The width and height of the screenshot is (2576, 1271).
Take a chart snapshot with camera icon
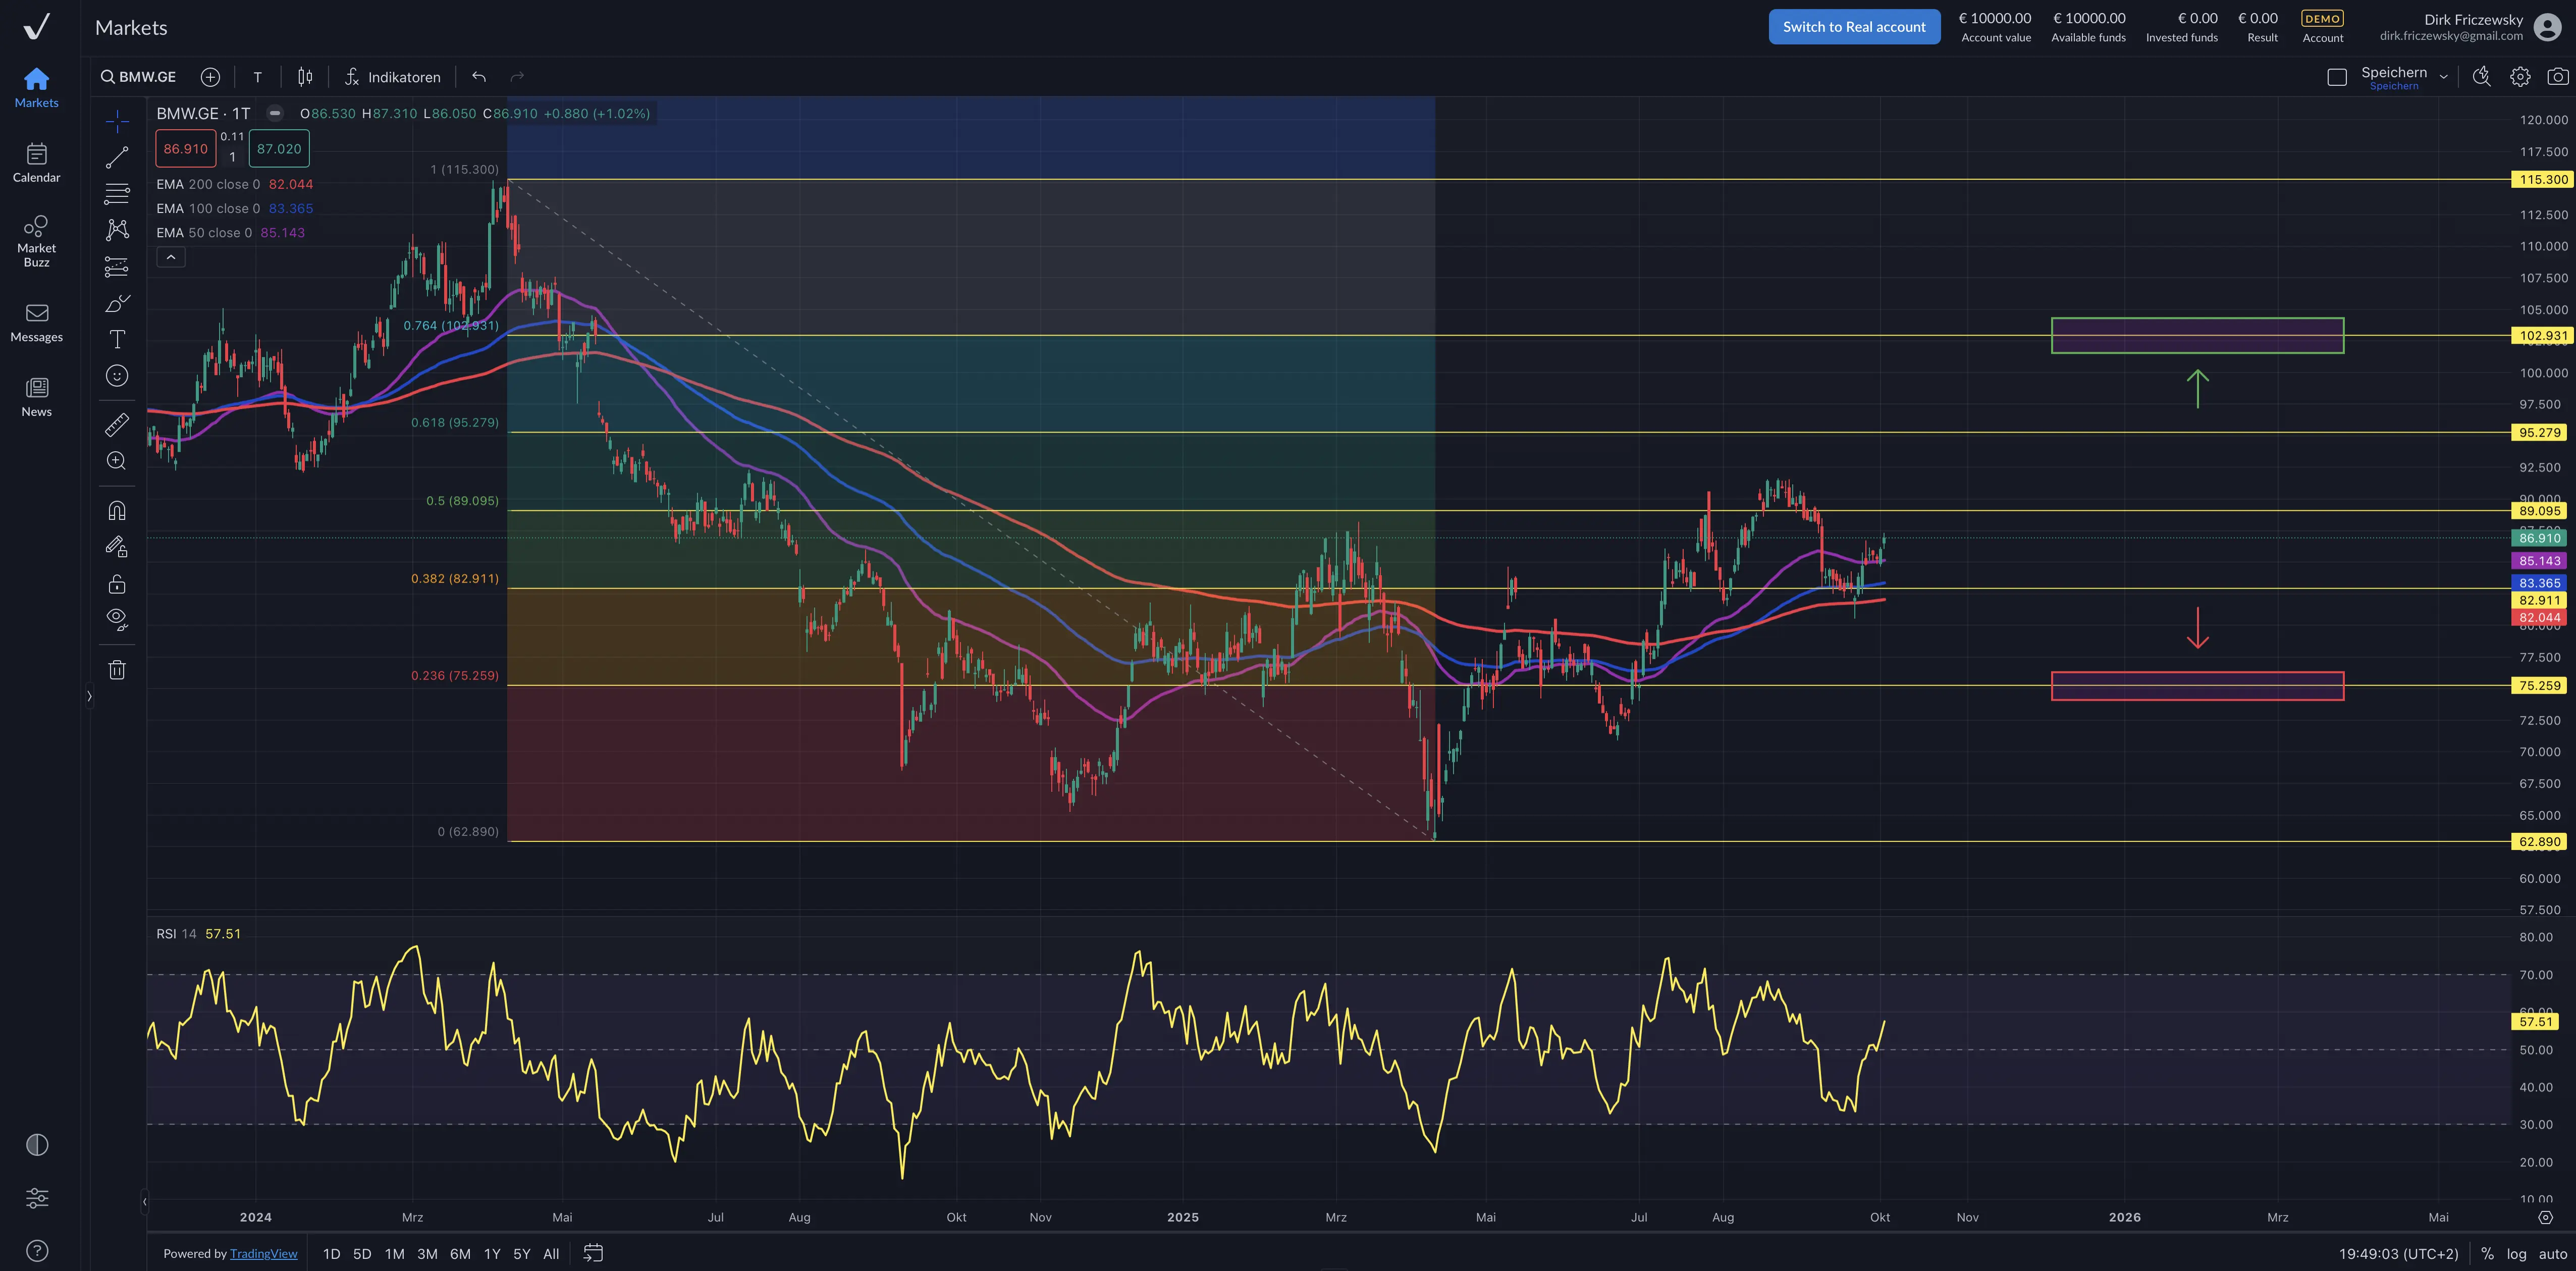click(x=2557, y=77)
